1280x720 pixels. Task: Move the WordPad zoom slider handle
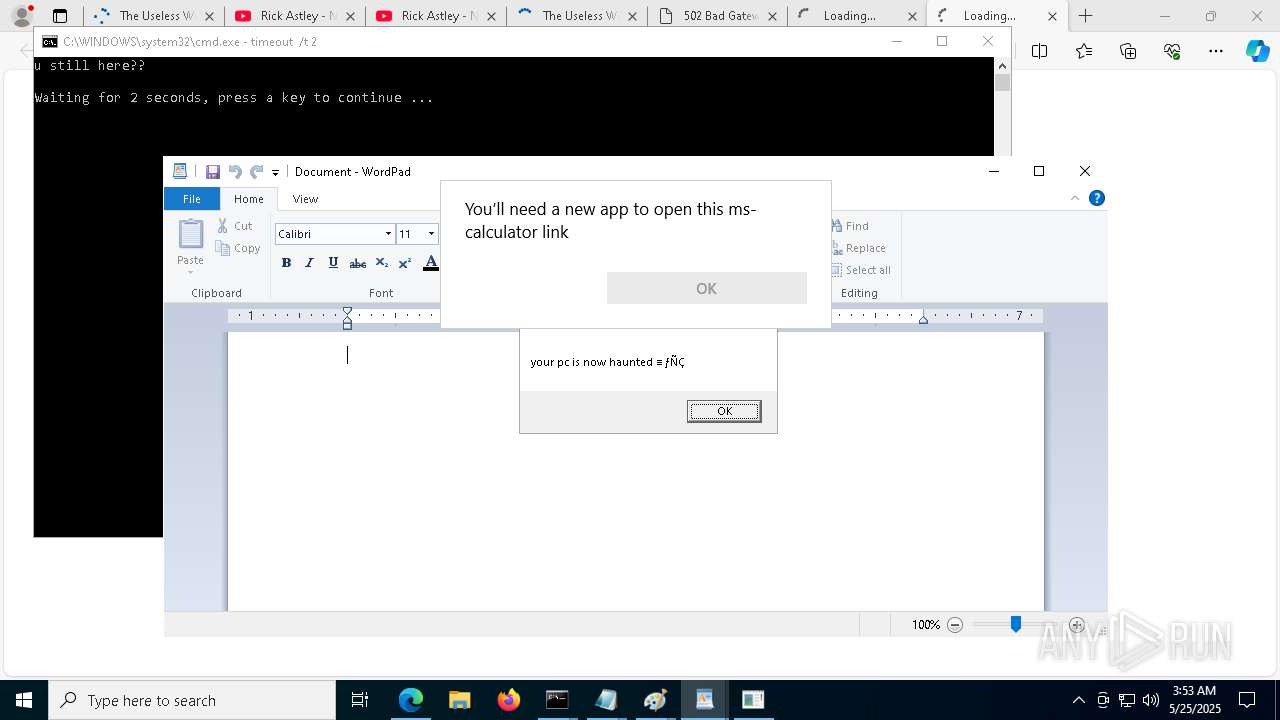(x=1015, y=624)
